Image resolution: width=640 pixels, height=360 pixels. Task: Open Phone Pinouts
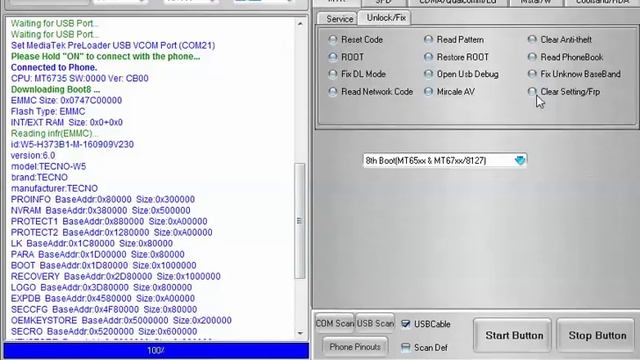click(x=355, y=347)
